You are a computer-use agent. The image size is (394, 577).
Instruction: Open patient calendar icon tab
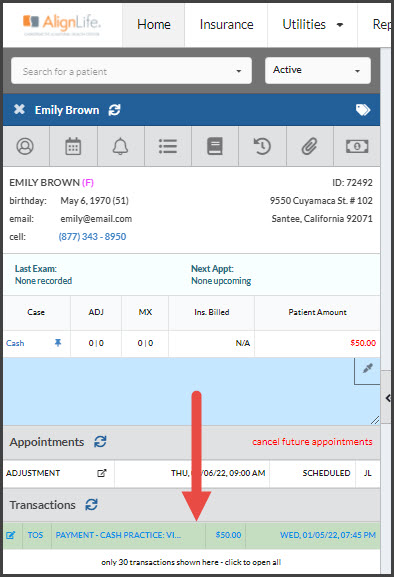pos(73,146)
